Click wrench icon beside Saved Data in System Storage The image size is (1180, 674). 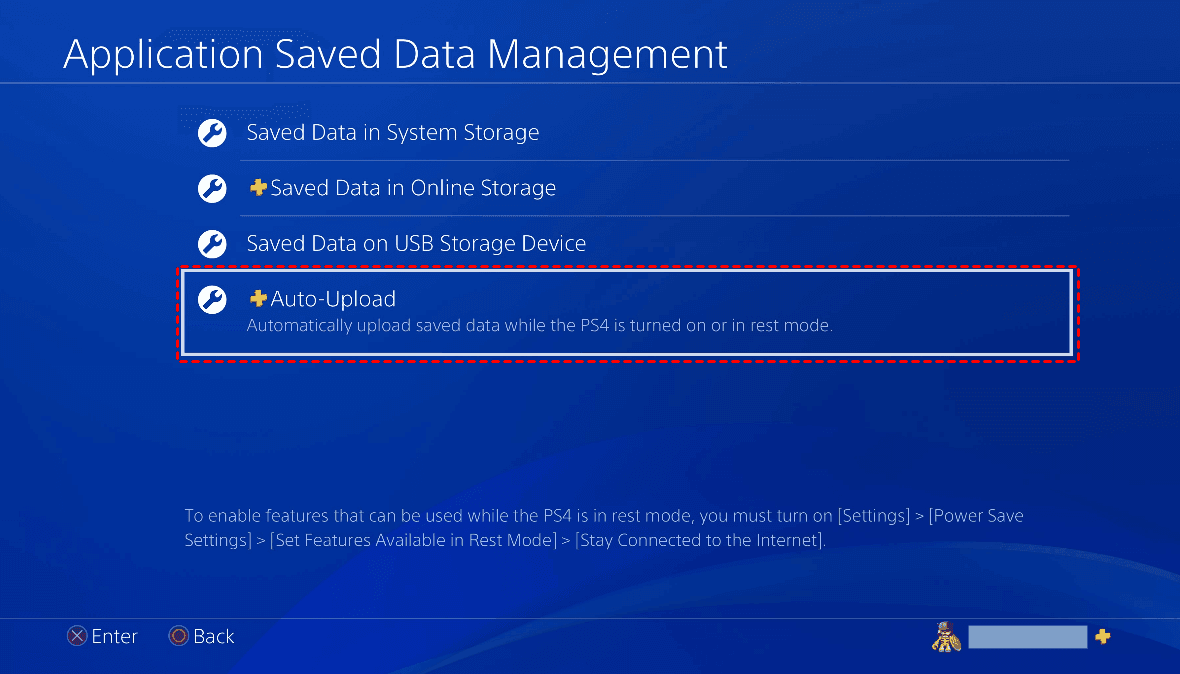click(212, 133)
